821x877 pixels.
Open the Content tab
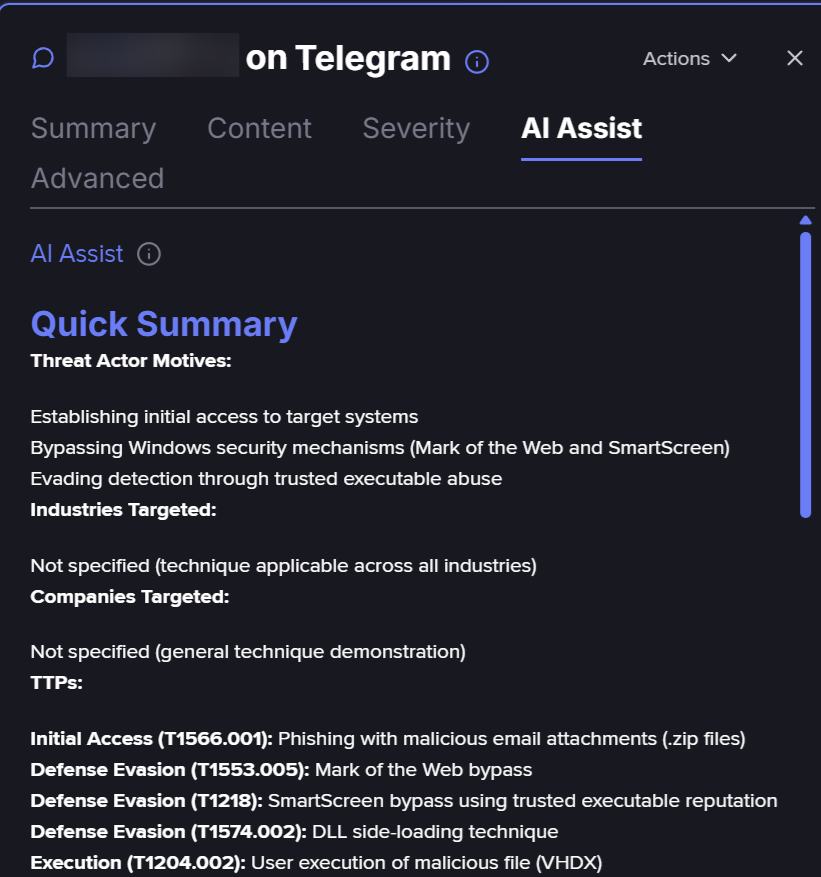(x=259, y=129)
